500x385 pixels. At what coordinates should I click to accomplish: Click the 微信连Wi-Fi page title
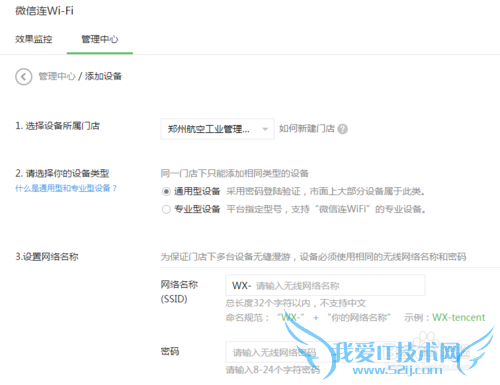tap(44, 11)
